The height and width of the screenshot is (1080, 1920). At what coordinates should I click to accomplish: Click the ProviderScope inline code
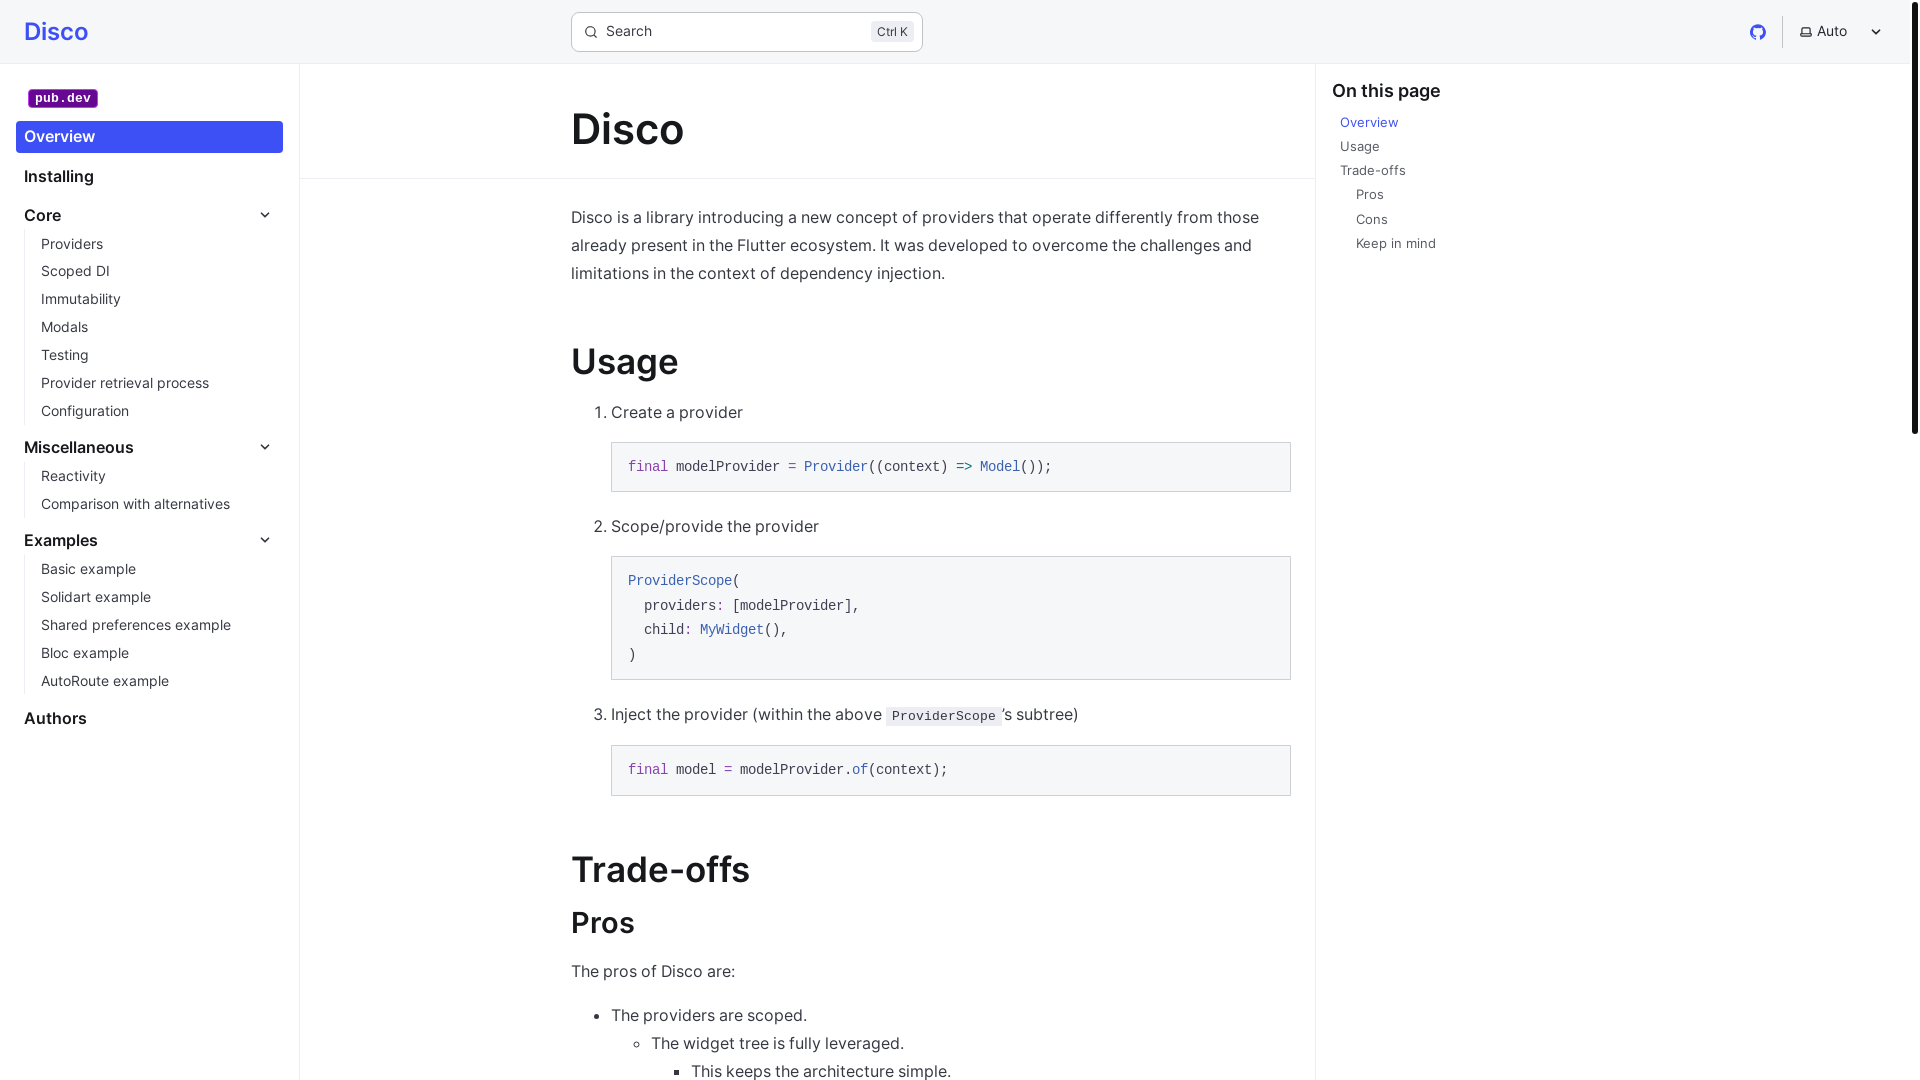click(x=943, y=716)
